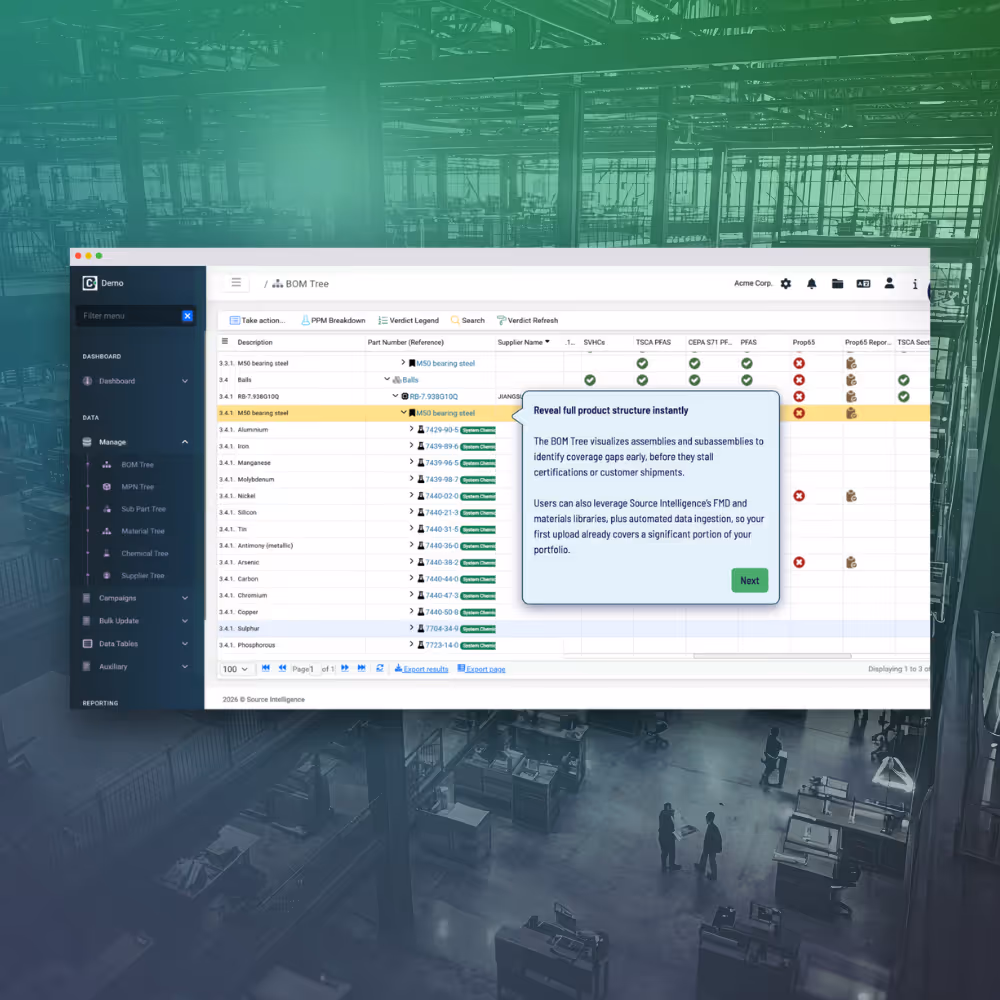Screen dimensions: 1000x1000
Task: Run Verdict Refresh from the toolbar
Action: (x=527, y=320)
